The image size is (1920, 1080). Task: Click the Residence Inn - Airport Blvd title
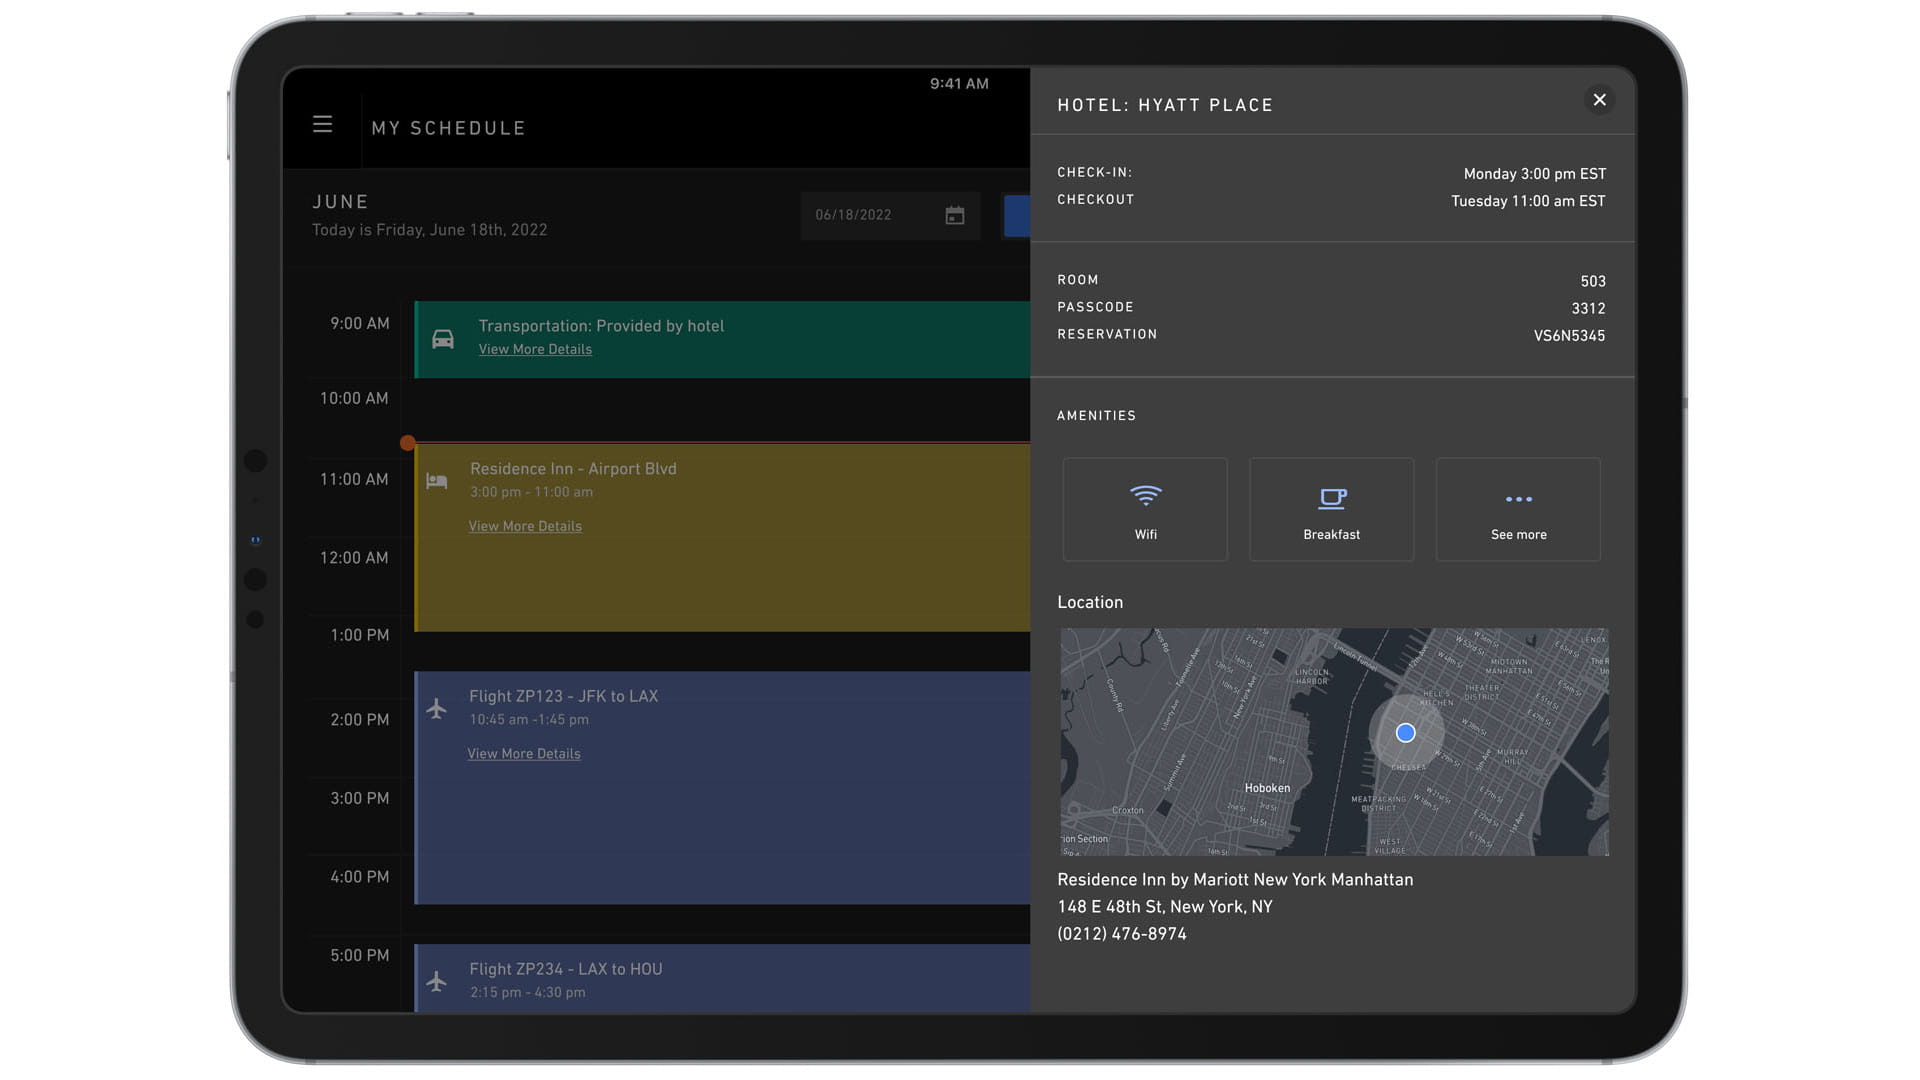[x=573, y=468]
